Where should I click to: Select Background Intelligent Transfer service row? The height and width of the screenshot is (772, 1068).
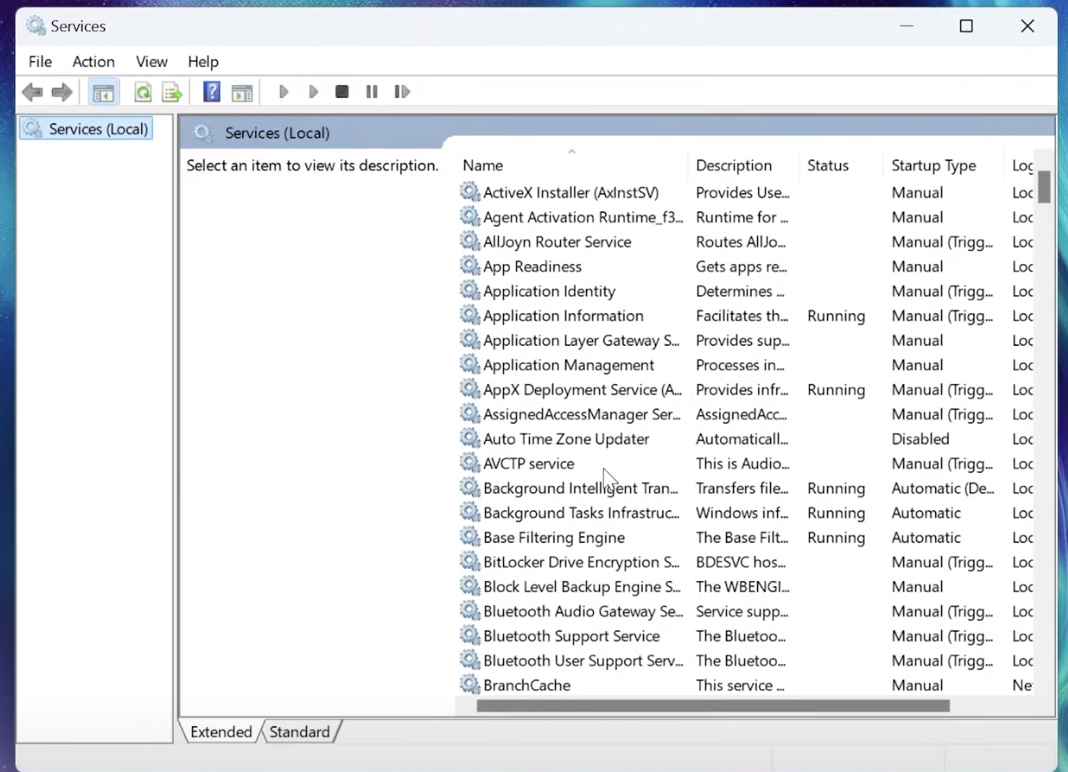pos(745,488)
